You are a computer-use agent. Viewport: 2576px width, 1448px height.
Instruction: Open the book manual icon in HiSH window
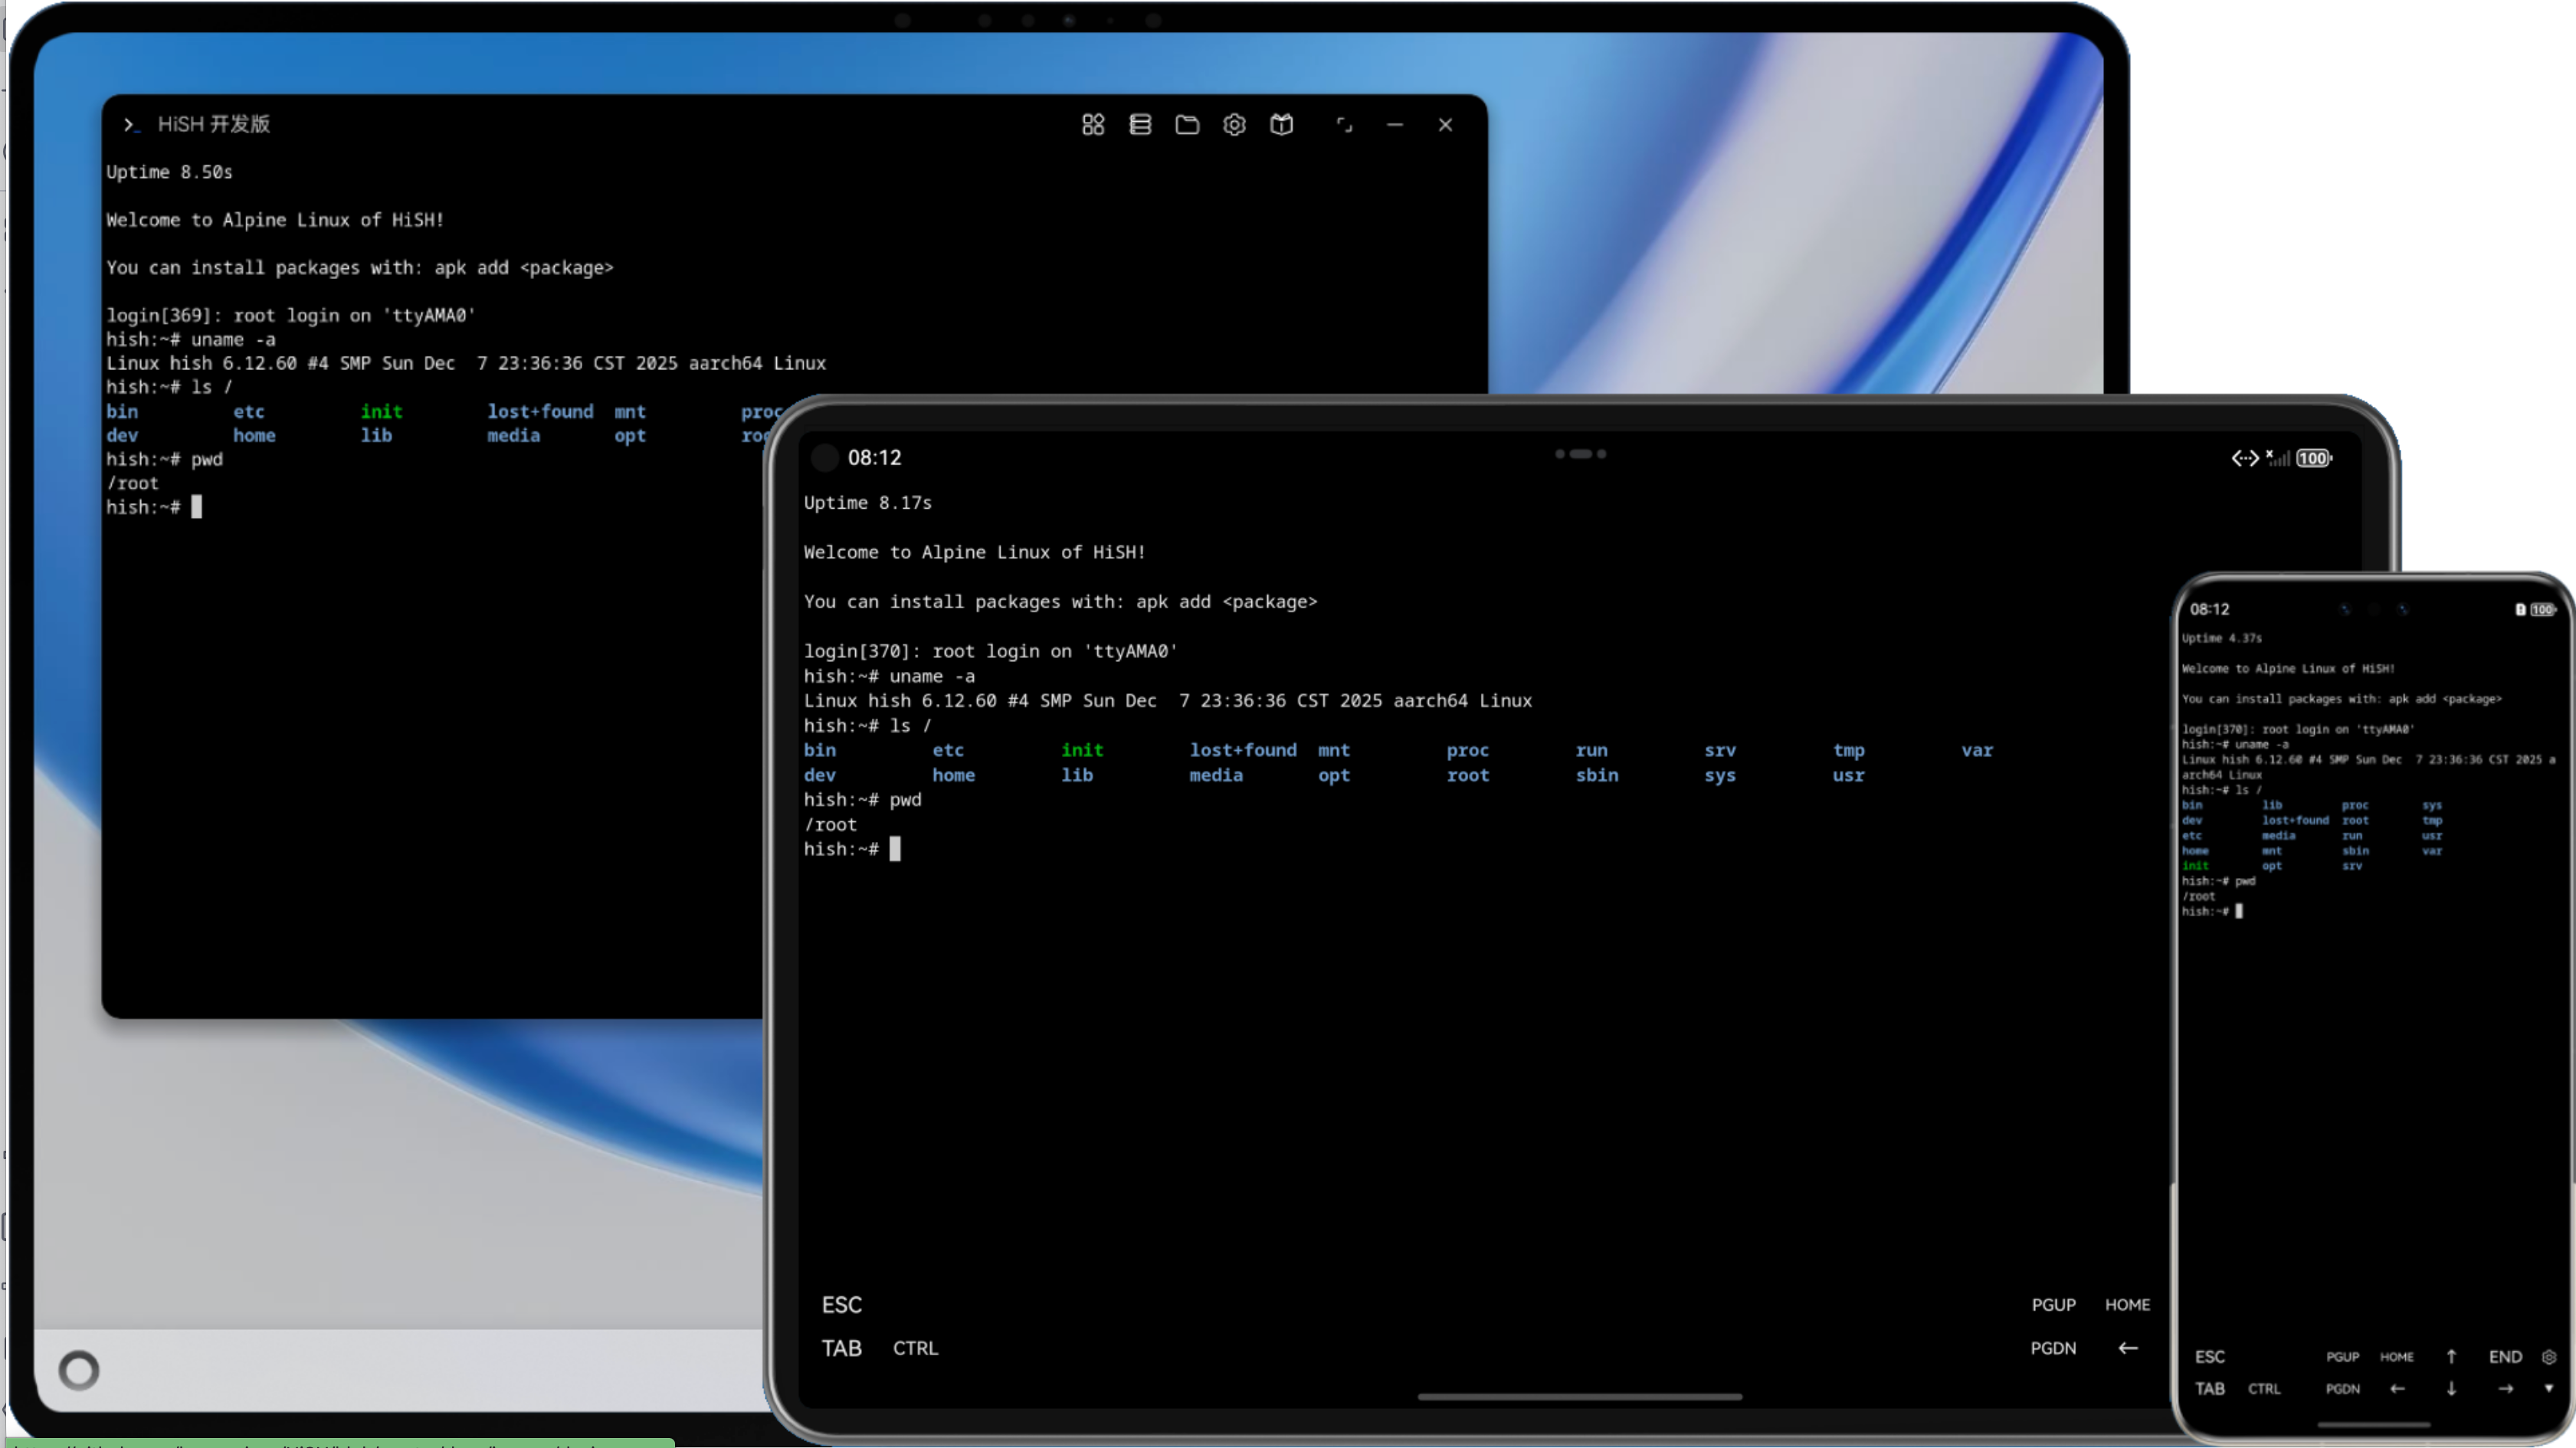click(x=1282, y=125)
